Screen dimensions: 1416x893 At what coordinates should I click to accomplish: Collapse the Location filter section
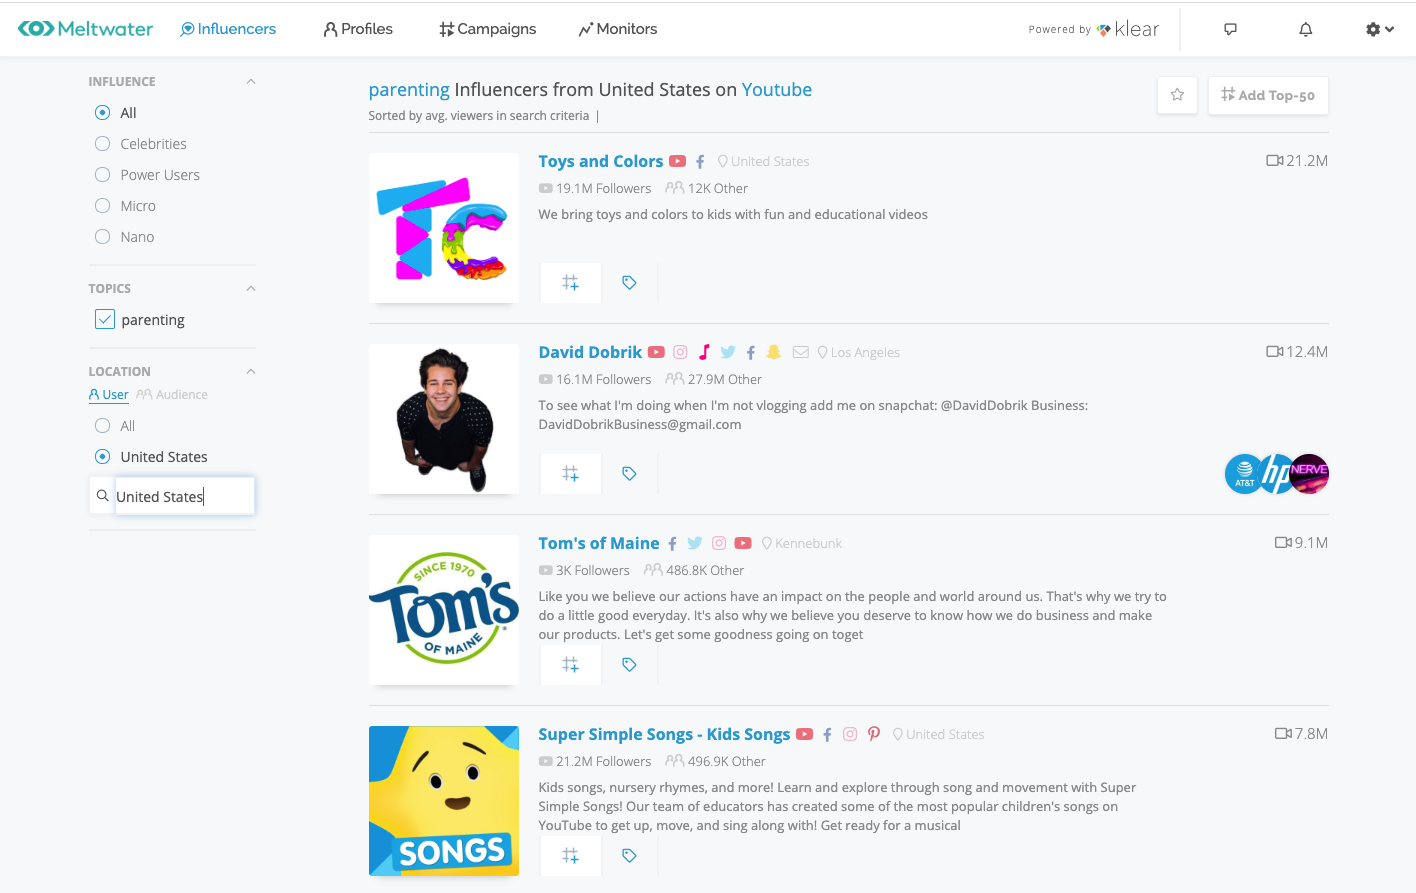click(251, 372)
